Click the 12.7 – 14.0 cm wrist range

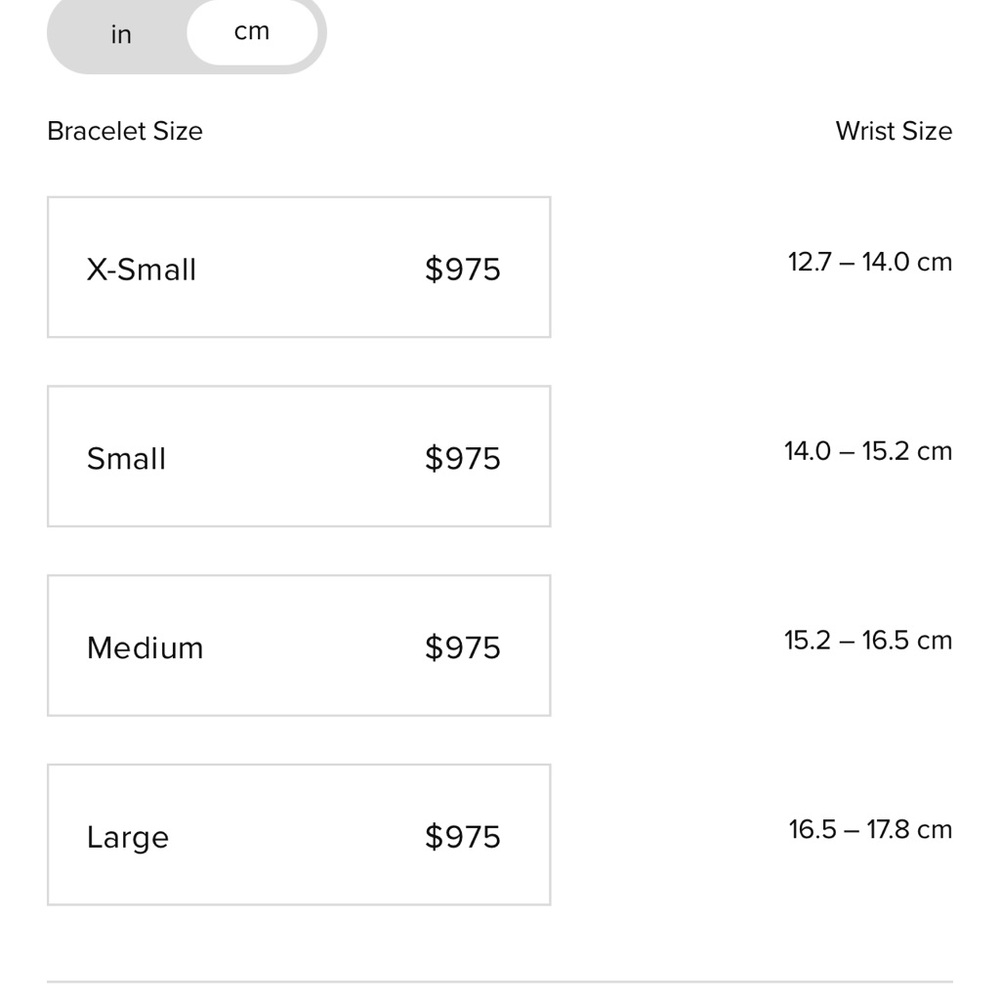click(869, 262)
